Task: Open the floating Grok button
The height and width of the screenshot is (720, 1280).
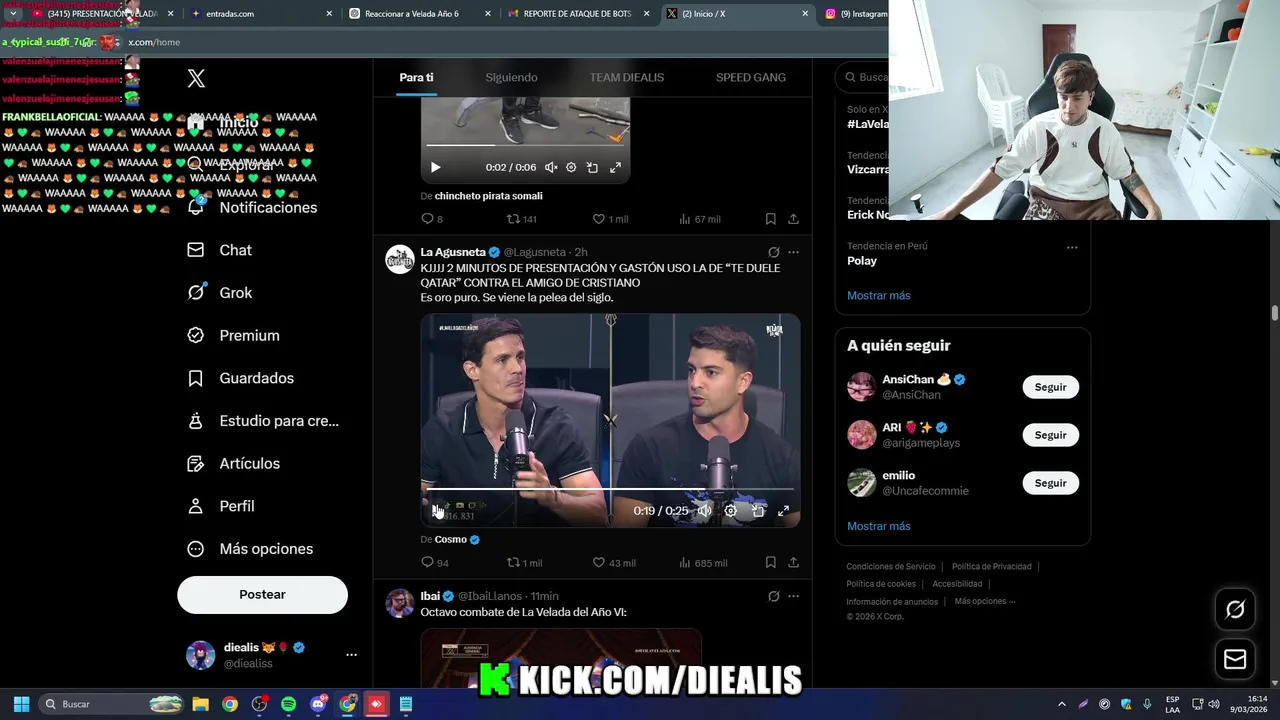Action: point(1235,610)
